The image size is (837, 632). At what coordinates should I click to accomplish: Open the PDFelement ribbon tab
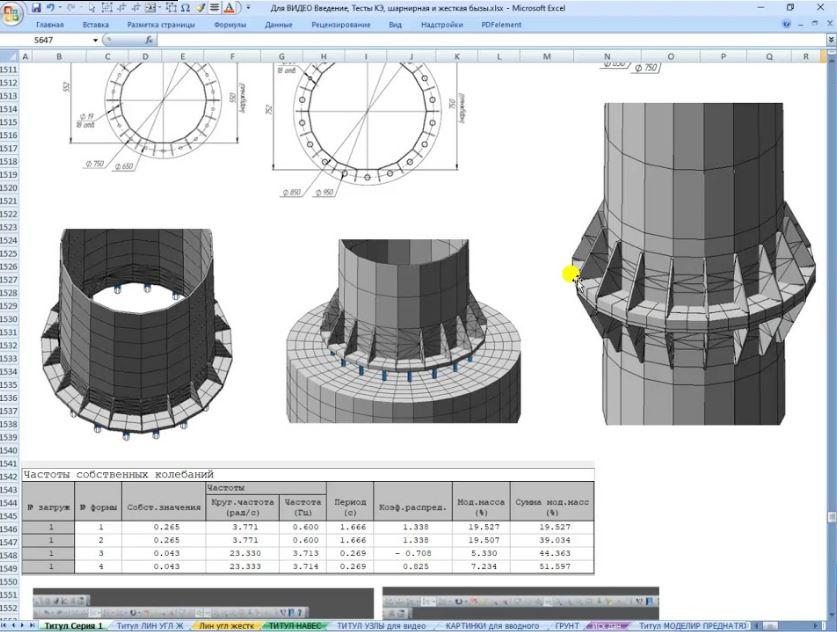[x=501, y=24]
